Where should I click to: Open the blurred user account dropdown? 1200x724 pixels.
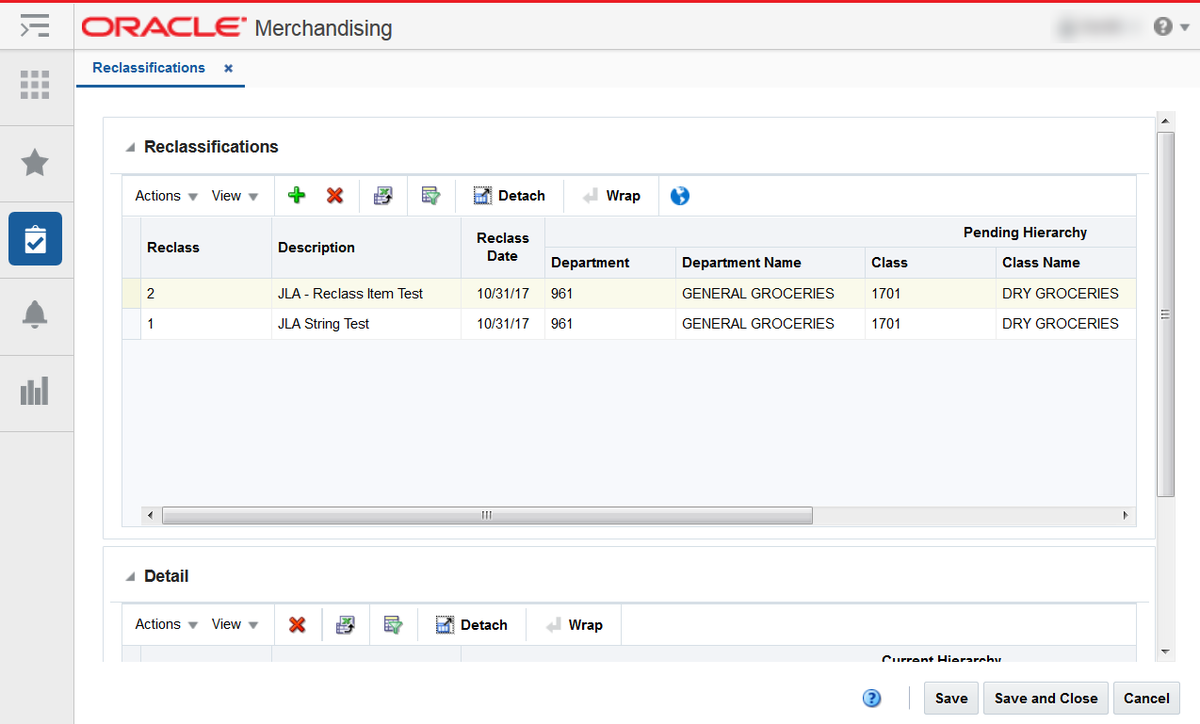coord(1098,27)
